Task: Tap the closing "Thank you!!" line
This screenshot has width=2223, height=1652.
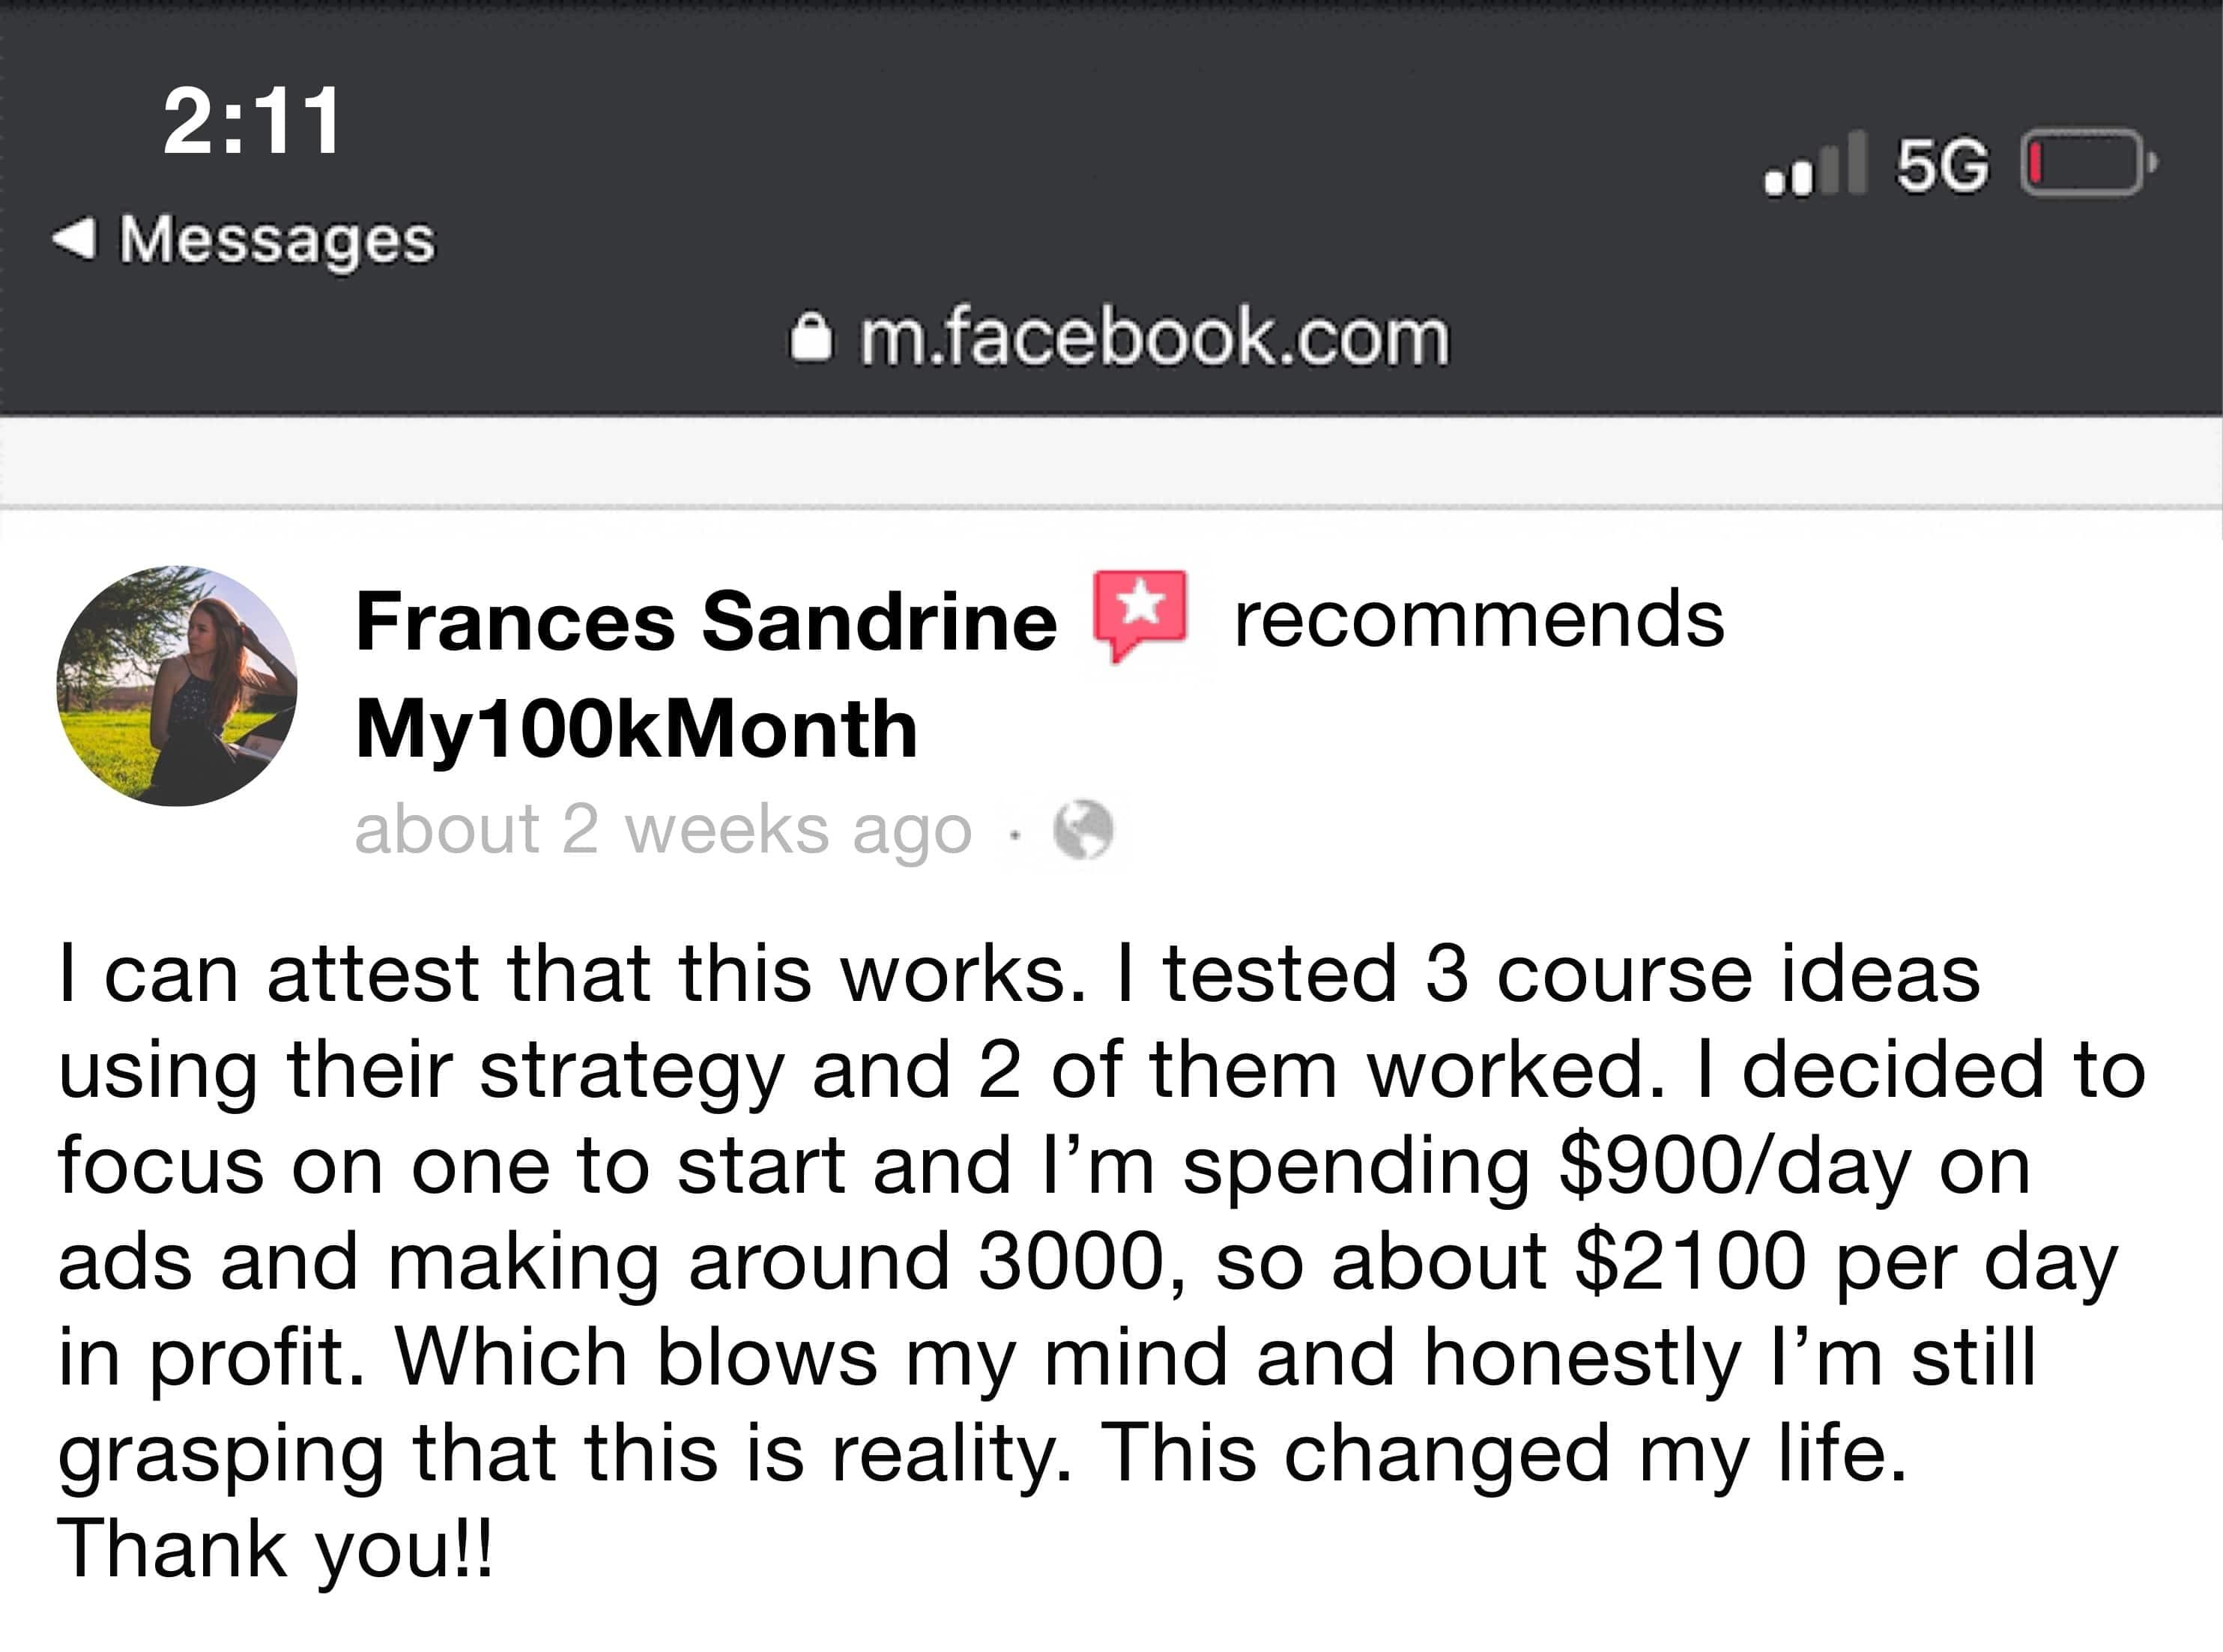Action: click(275, 1548)
